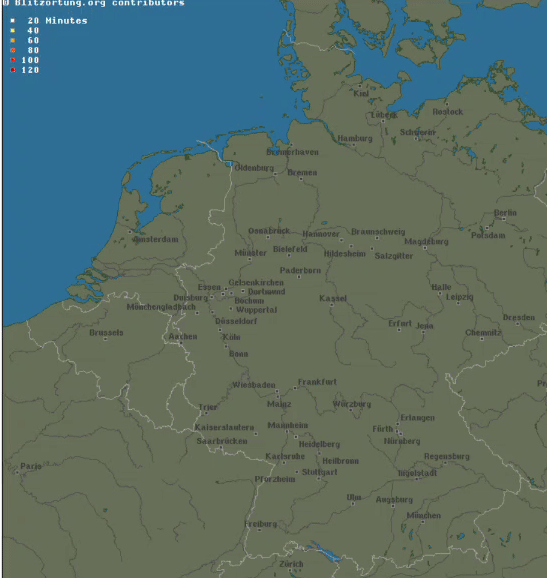547x578 pixels.
Task: Click the Trier city label
Action: click(208, 407)
